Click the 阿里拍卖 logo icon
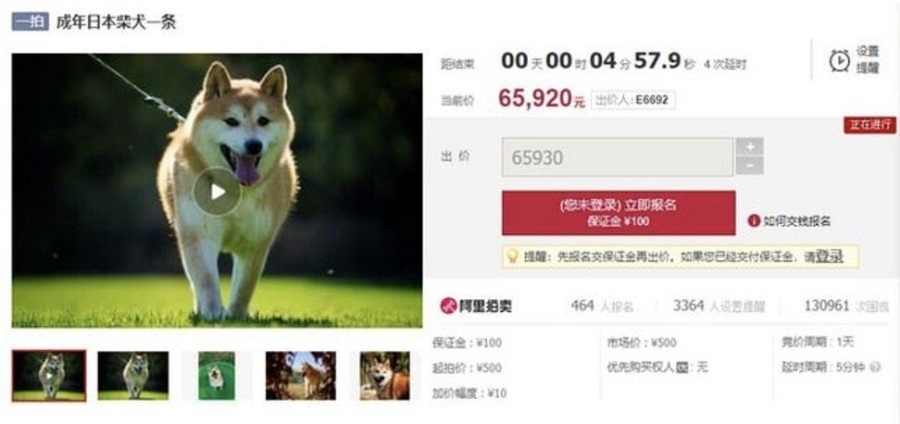This screenshot has width=900, height=424. pyautogui.click(x=448, y=306)
